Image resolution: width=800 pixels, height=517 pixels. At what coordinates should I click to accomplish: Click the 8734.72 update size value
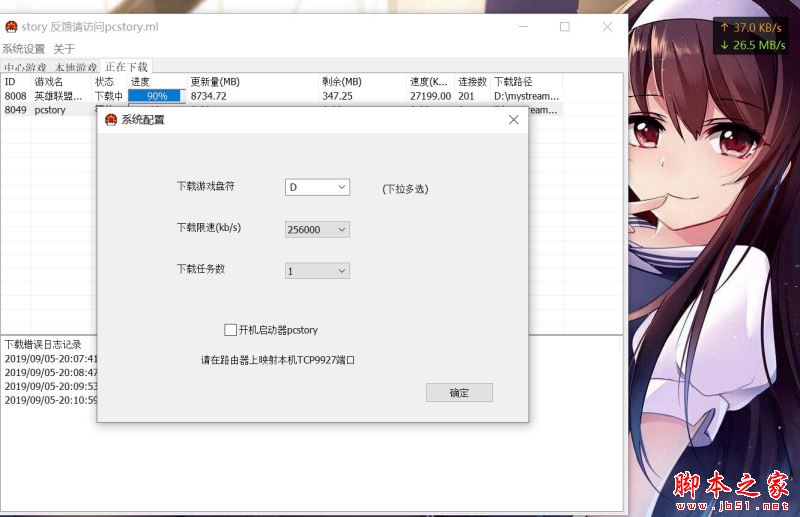tap(209, 96)
